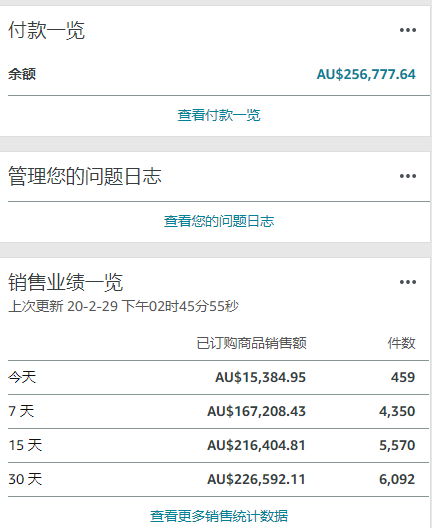
Task: Click the 459 units value
Action: click(403, 377)
